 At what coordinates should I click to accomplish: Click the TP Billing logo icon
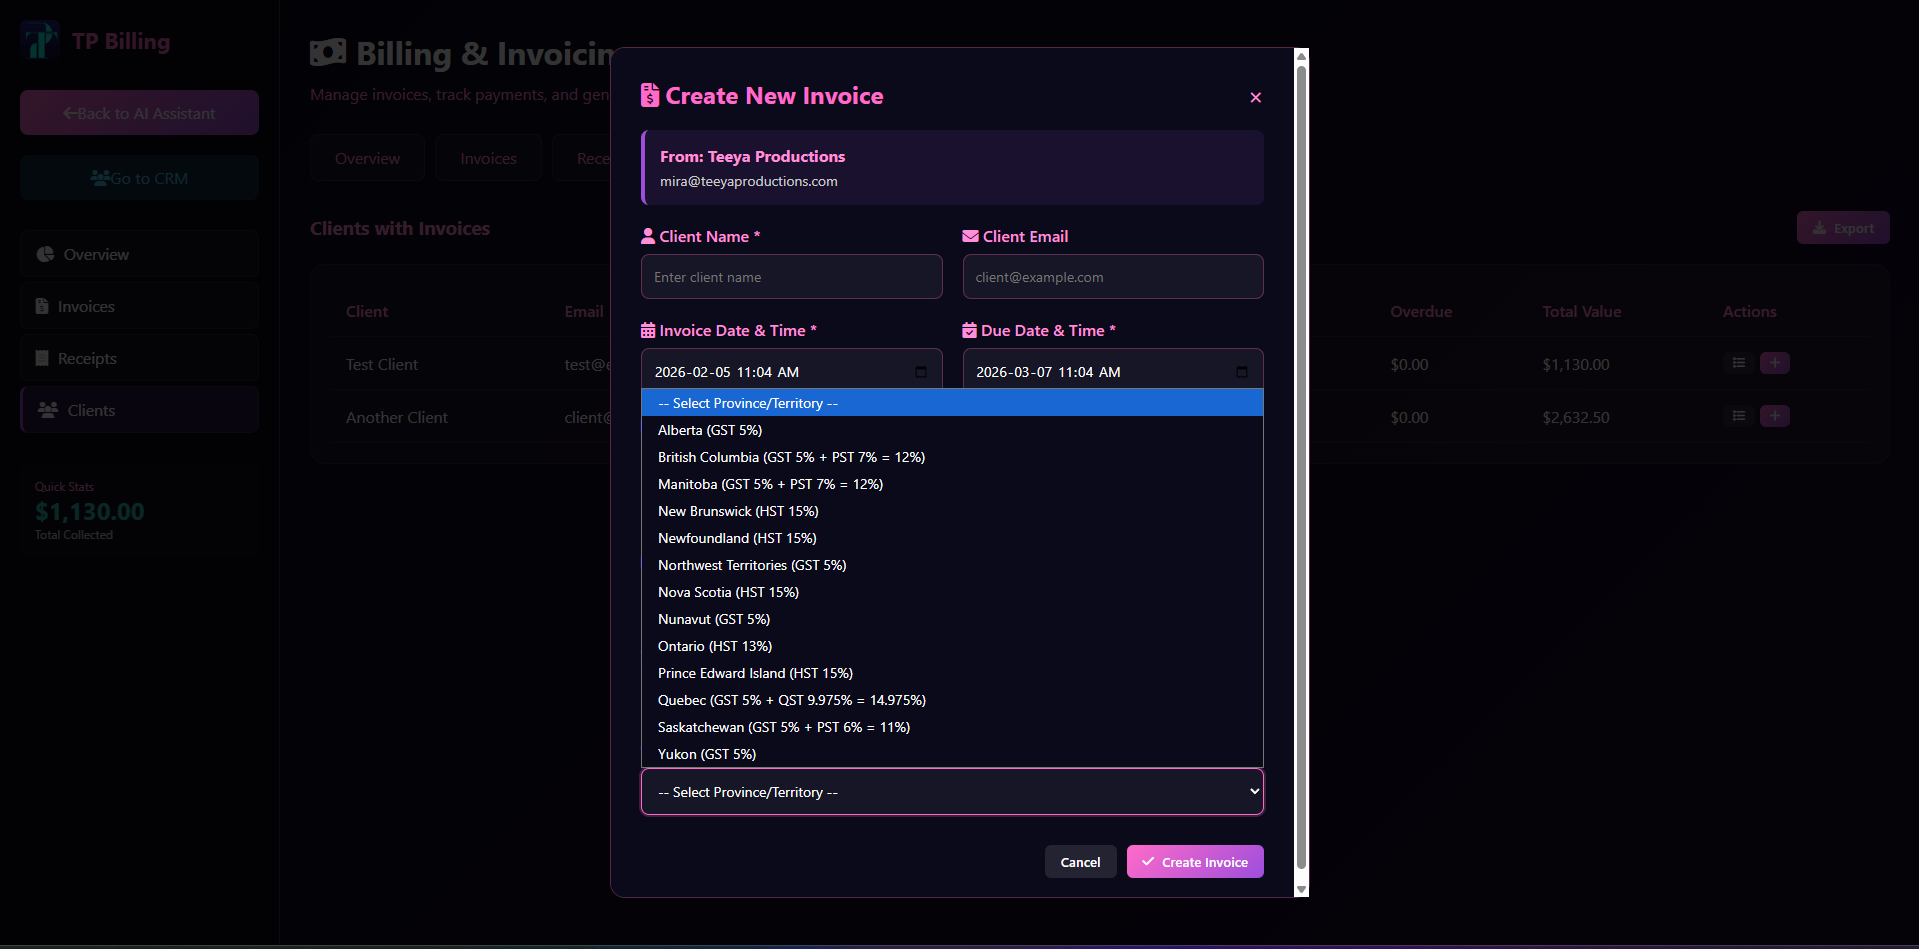tap(39, 40)
